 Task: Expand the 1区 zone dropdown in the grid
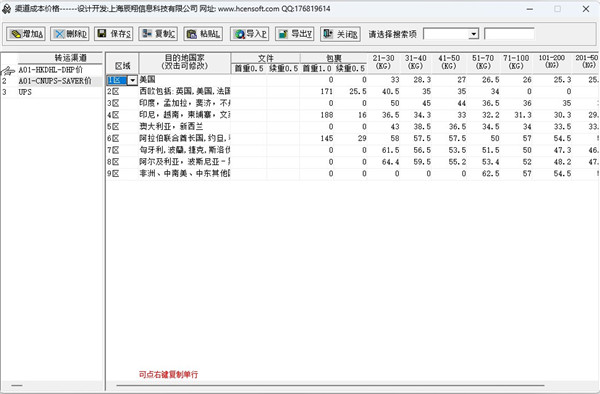click(x=132, y=80)
